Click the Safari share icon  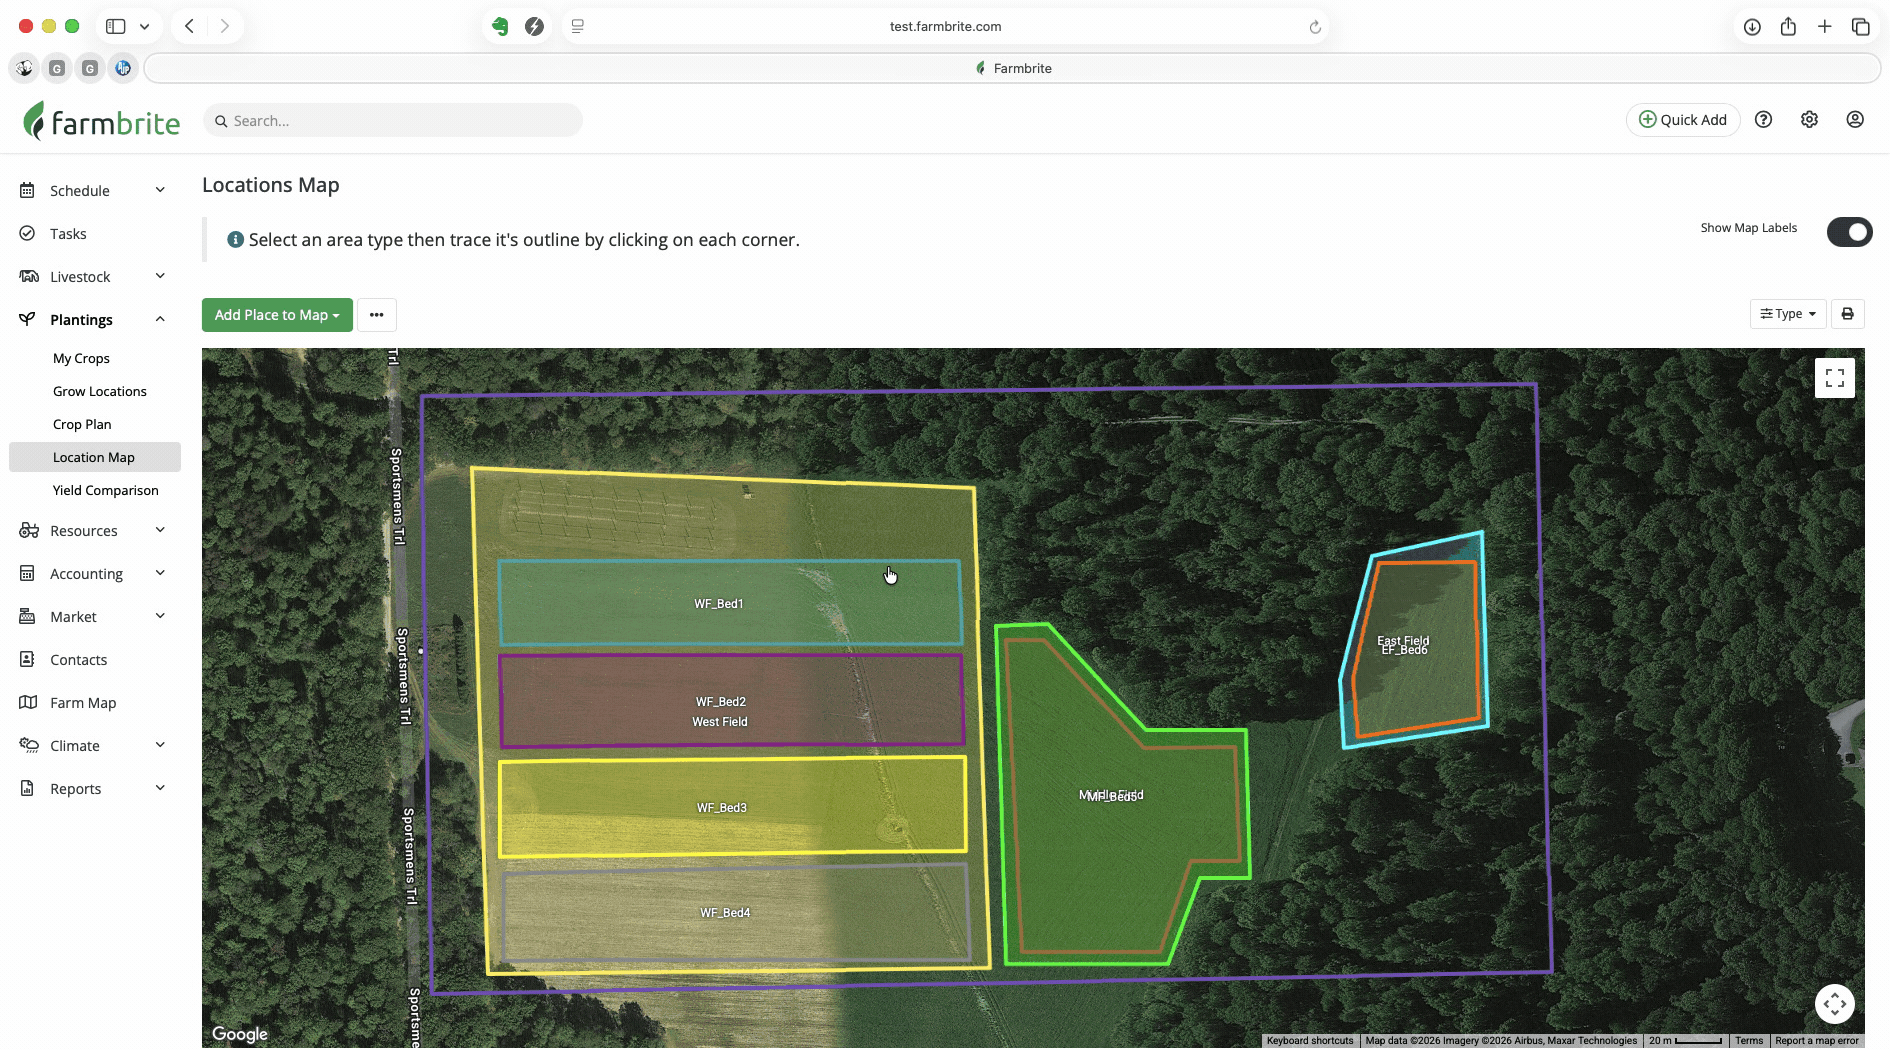1788,27
